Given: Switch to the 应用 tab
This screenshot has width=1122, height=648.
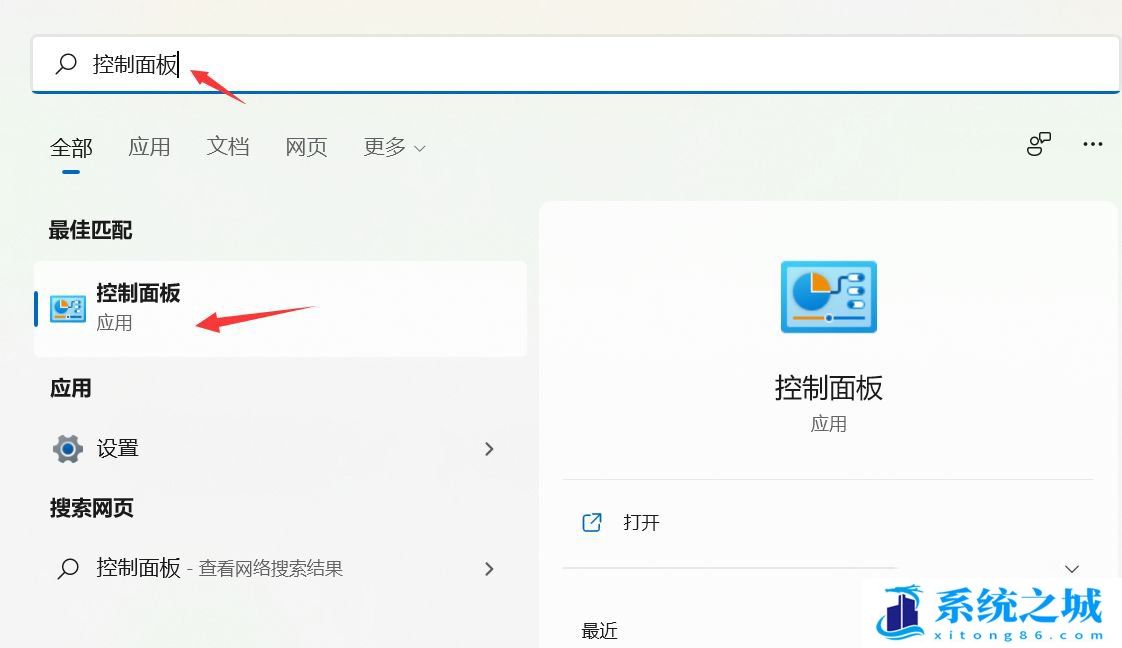Looking at the screenshot, I should (x=149, y=146).
